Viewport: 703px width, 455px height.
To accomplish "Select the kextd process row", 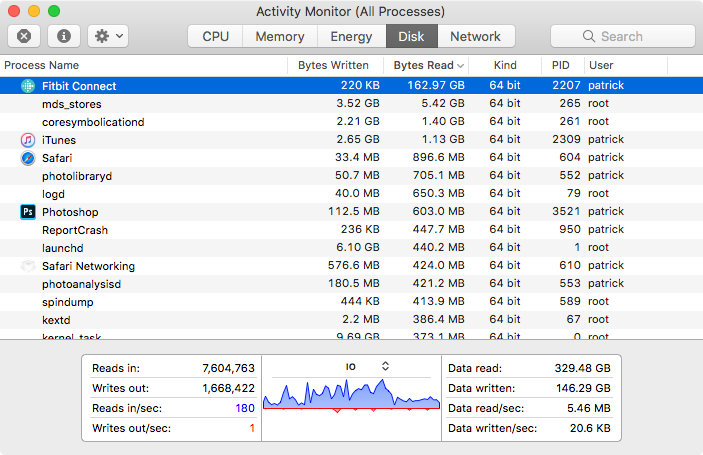I will [x=352, y=320].
